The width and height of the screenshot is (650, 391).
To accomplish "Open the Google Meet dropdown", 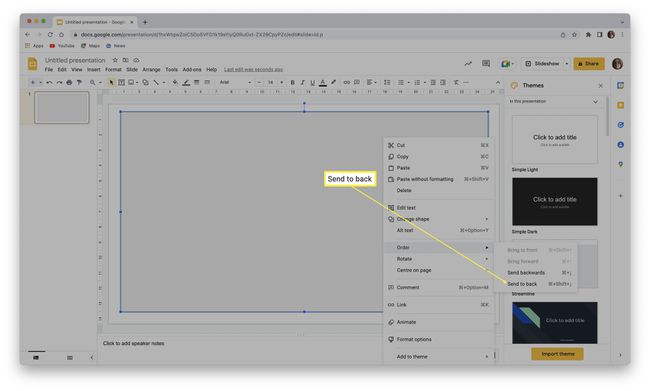I will (x=507, y=64).
